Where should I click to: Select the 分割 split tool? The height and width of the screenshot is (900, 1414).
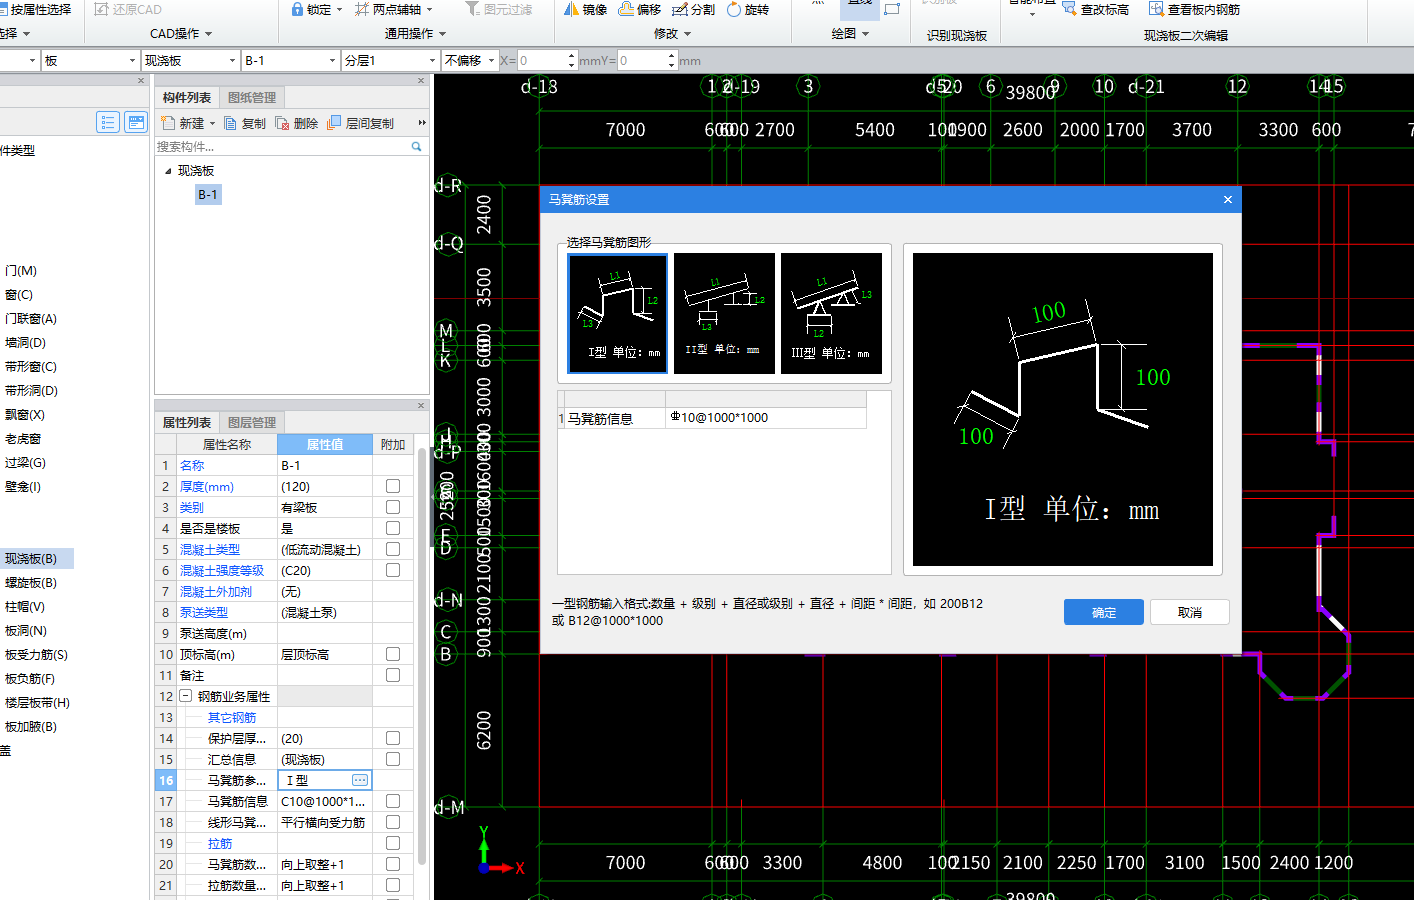(693, 9)
